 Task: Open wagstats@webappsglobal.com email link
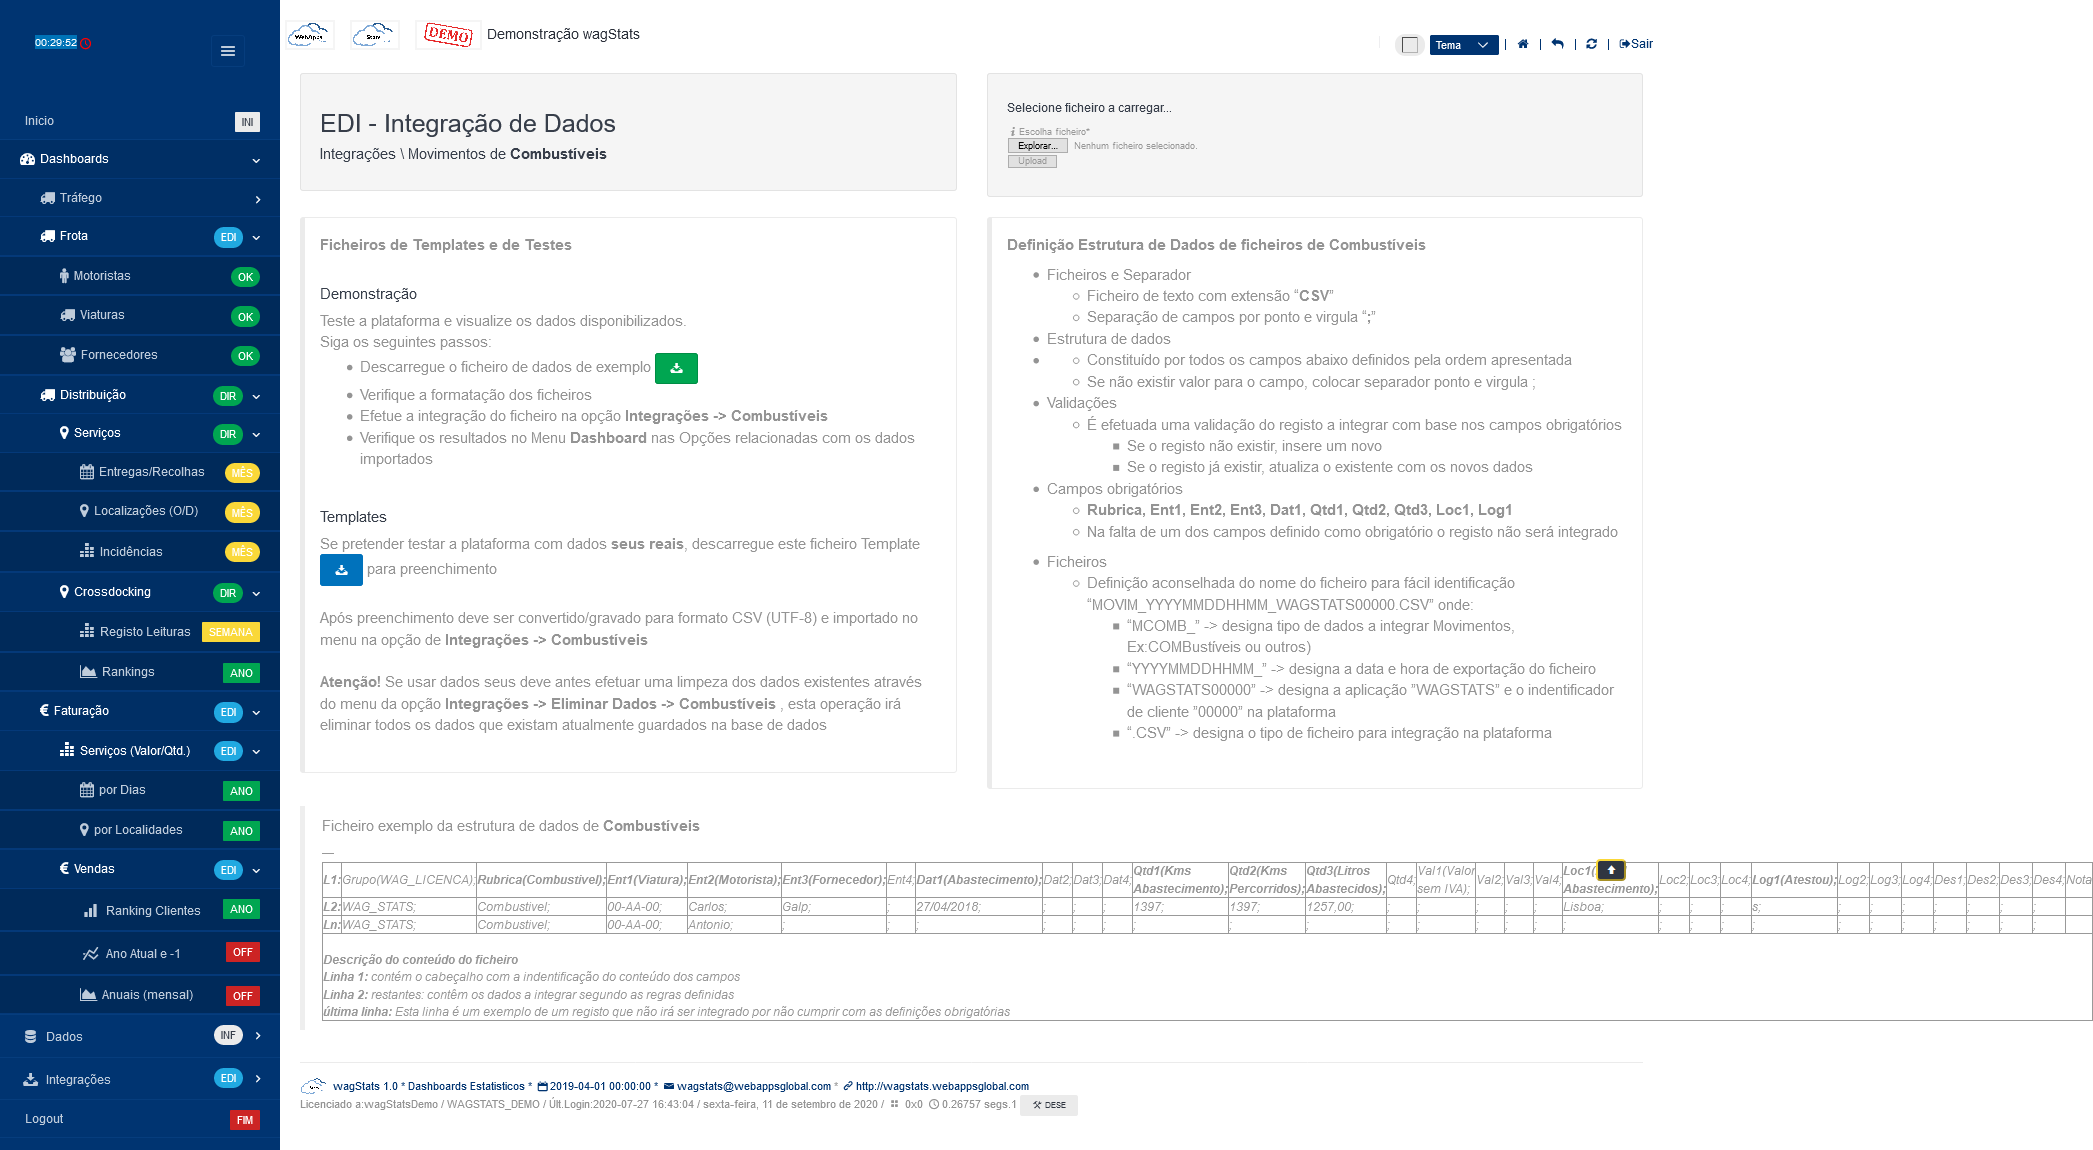point(754,1086)
